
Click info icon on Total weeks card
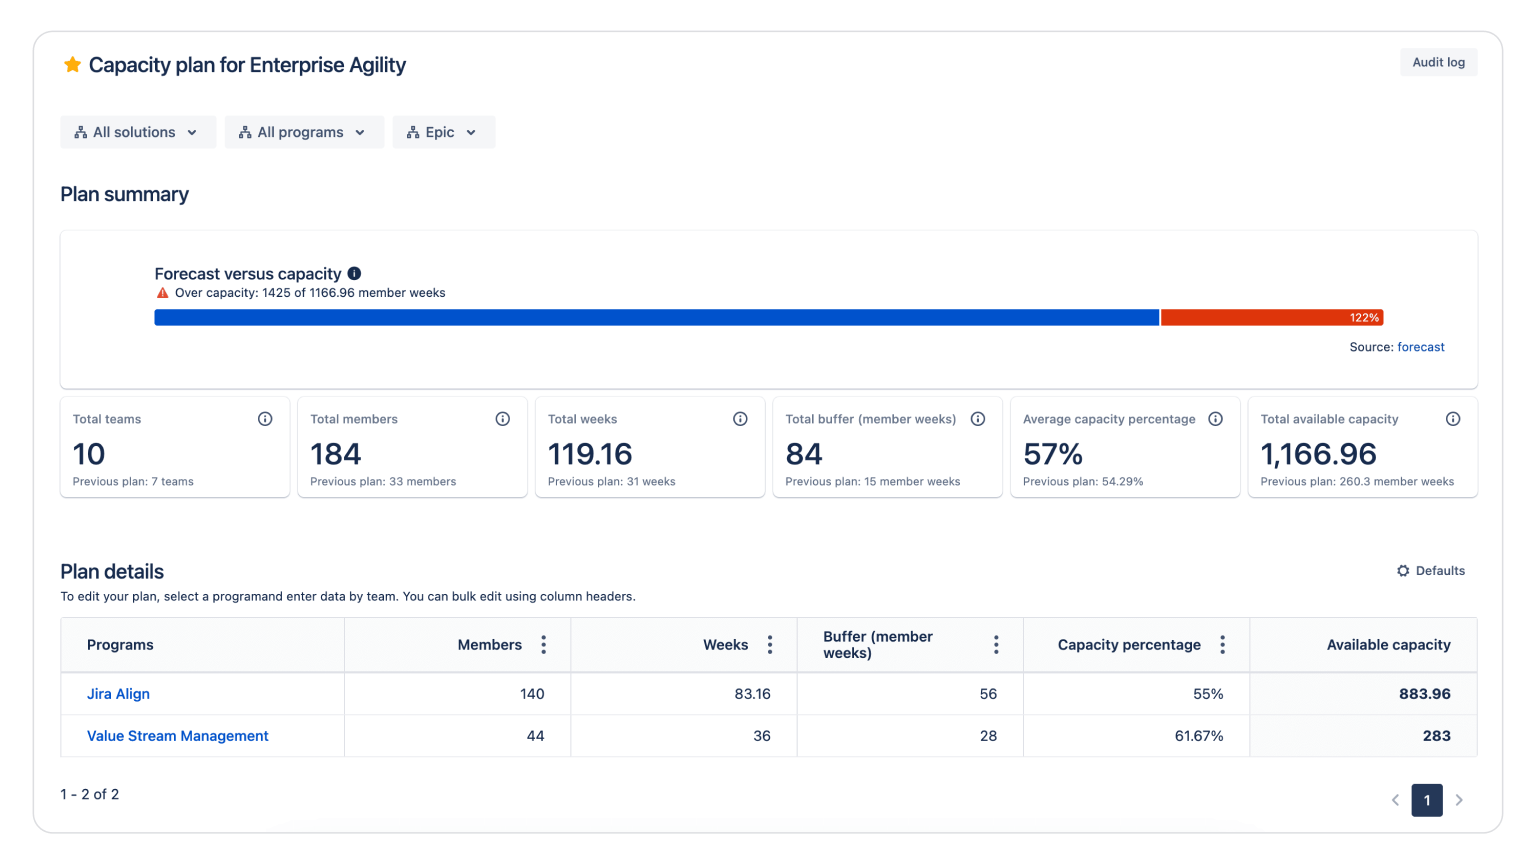[740, 419]
